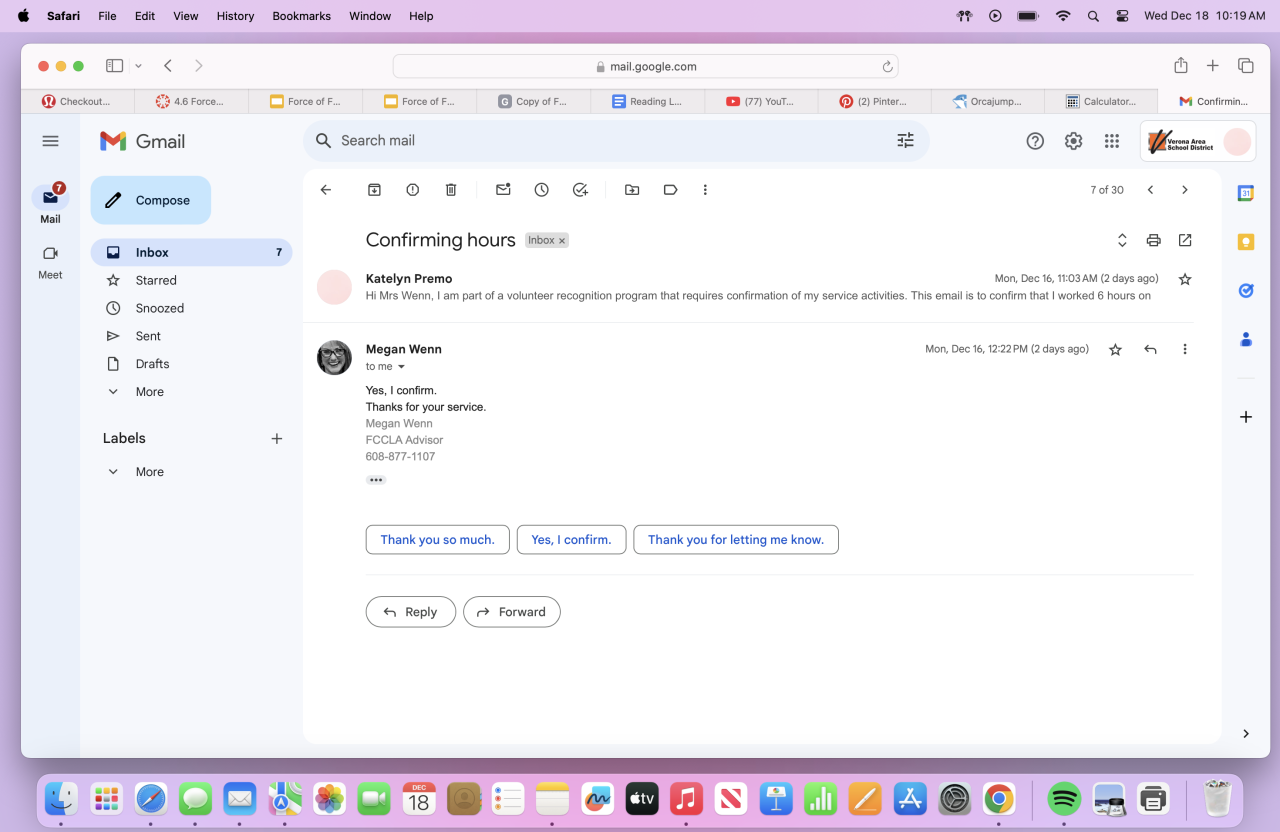This screenshot has height=832, width=1280.
Task: Show the newer conversation arrow
Action: [1150, 190]
